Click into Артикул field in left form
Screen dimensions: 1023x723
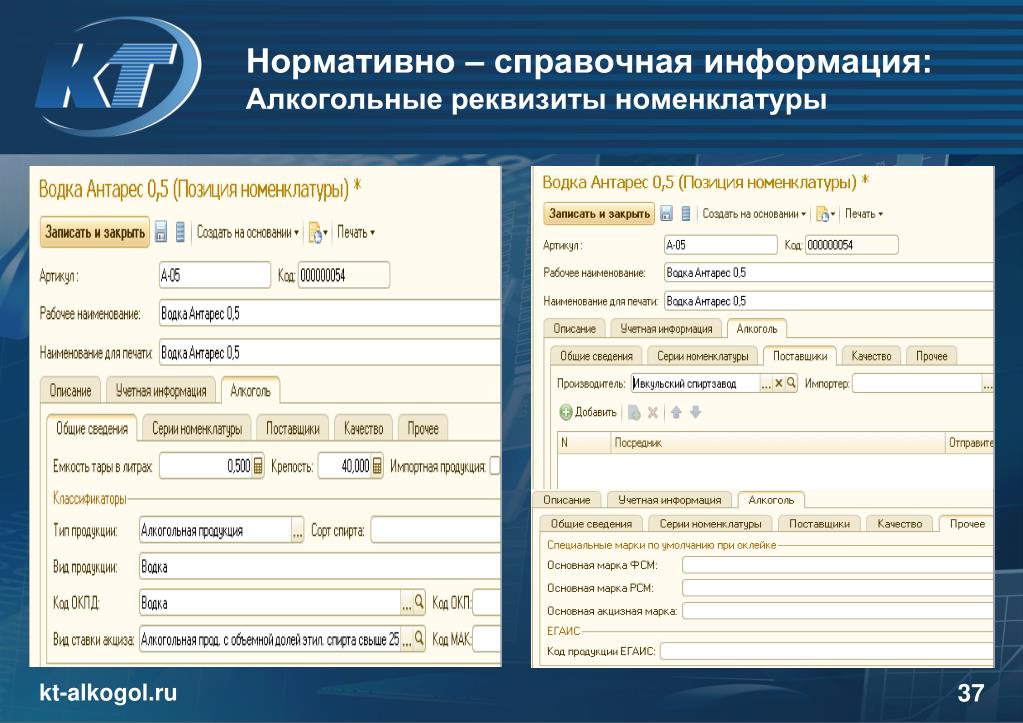point(215,275)
